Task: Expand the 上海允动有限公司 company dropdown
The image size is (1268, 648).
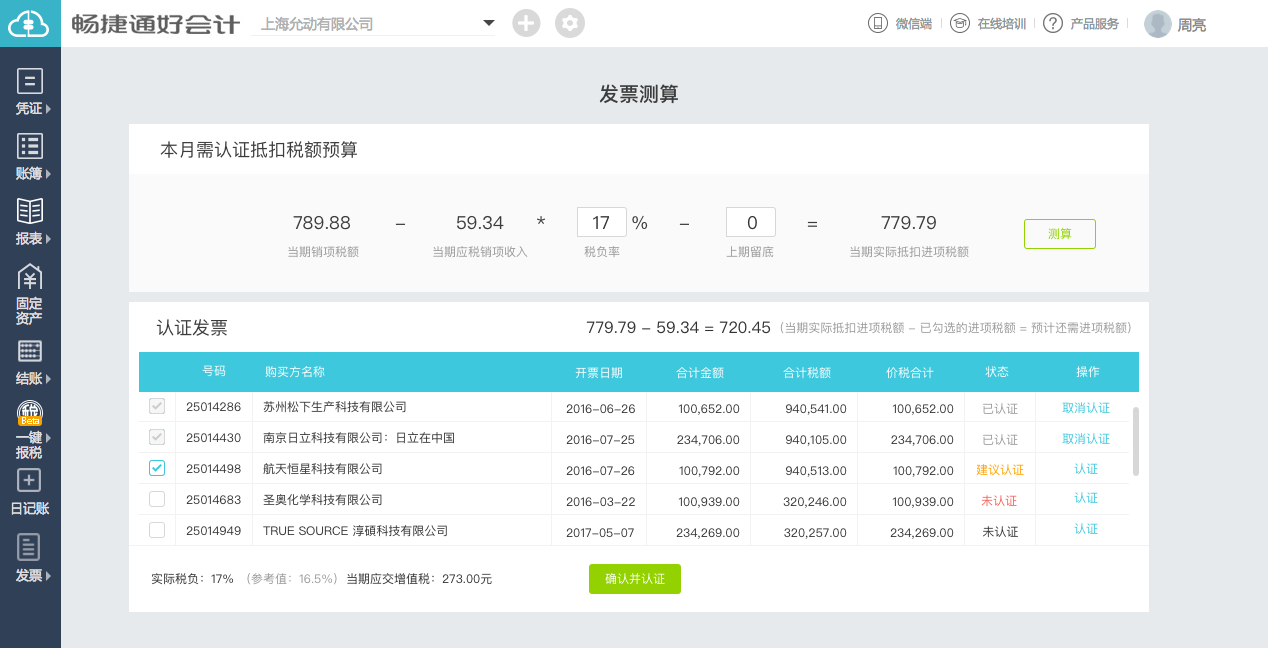Action: coord(488,23)
